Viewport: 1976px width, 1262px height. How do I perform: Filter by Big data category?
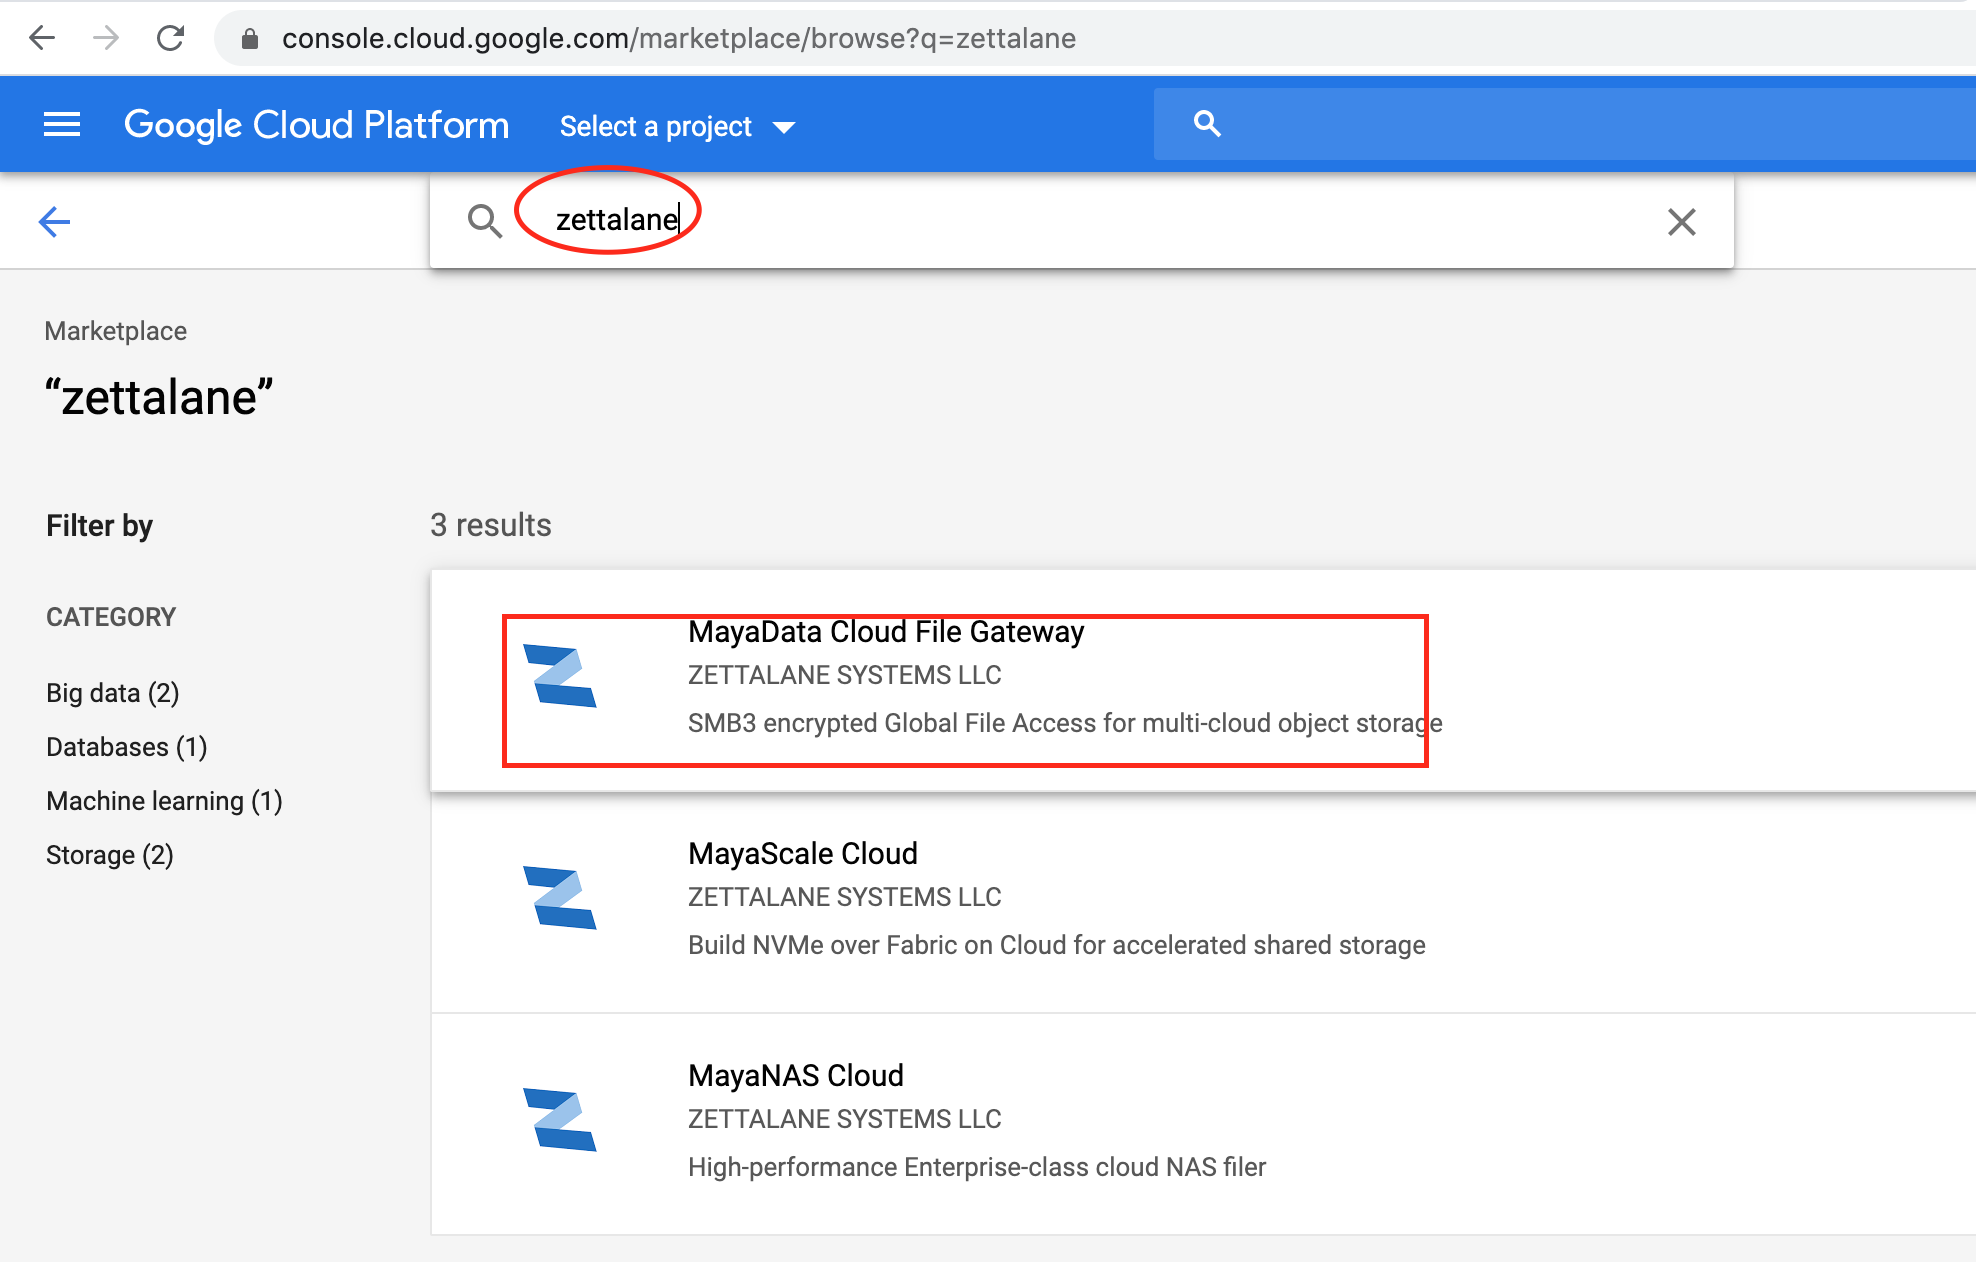point(112,693)
